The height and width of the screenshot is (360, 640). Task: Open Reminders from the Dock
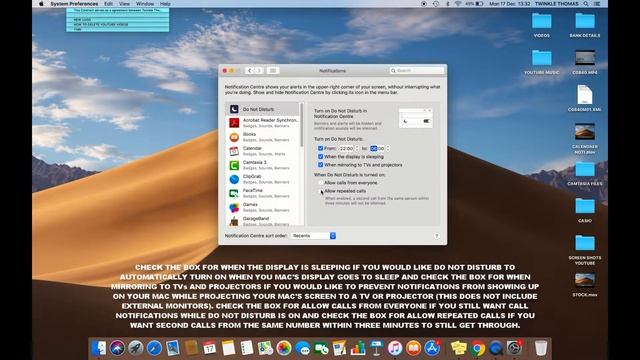(247, 348)
